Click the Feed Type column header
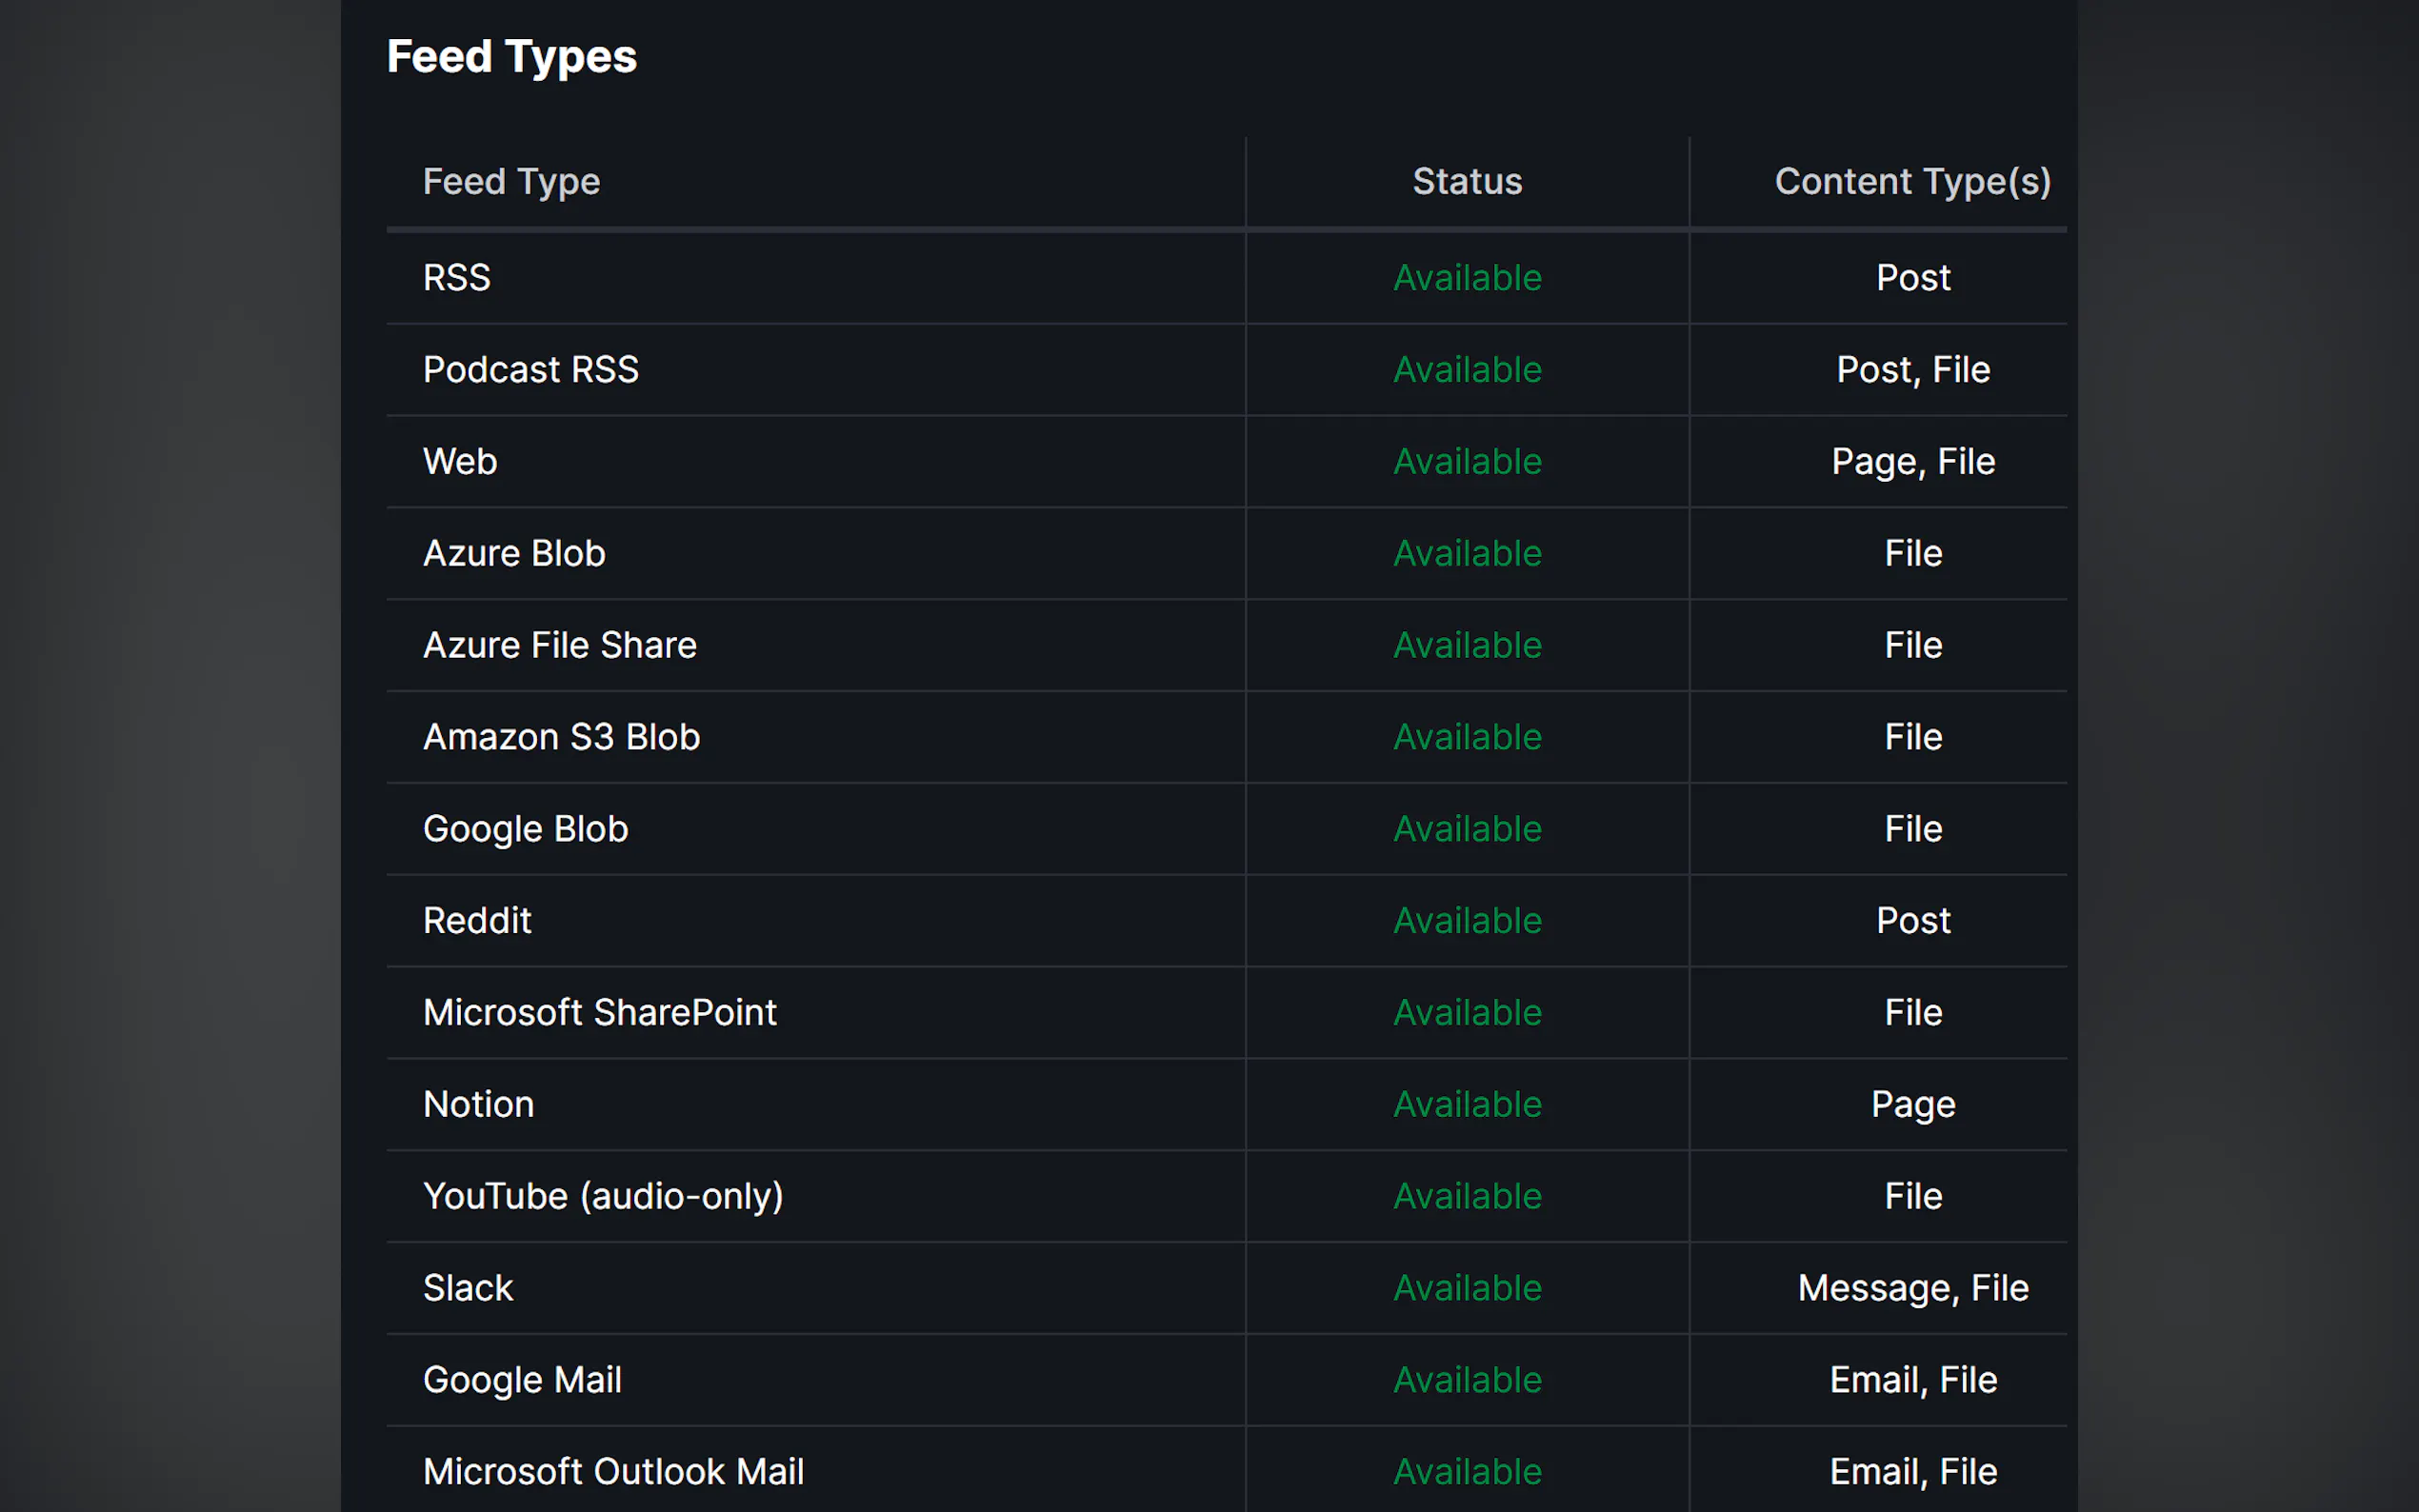Image resolution: width=2419 pixels, height=1512 pixels. pos(511,182)
